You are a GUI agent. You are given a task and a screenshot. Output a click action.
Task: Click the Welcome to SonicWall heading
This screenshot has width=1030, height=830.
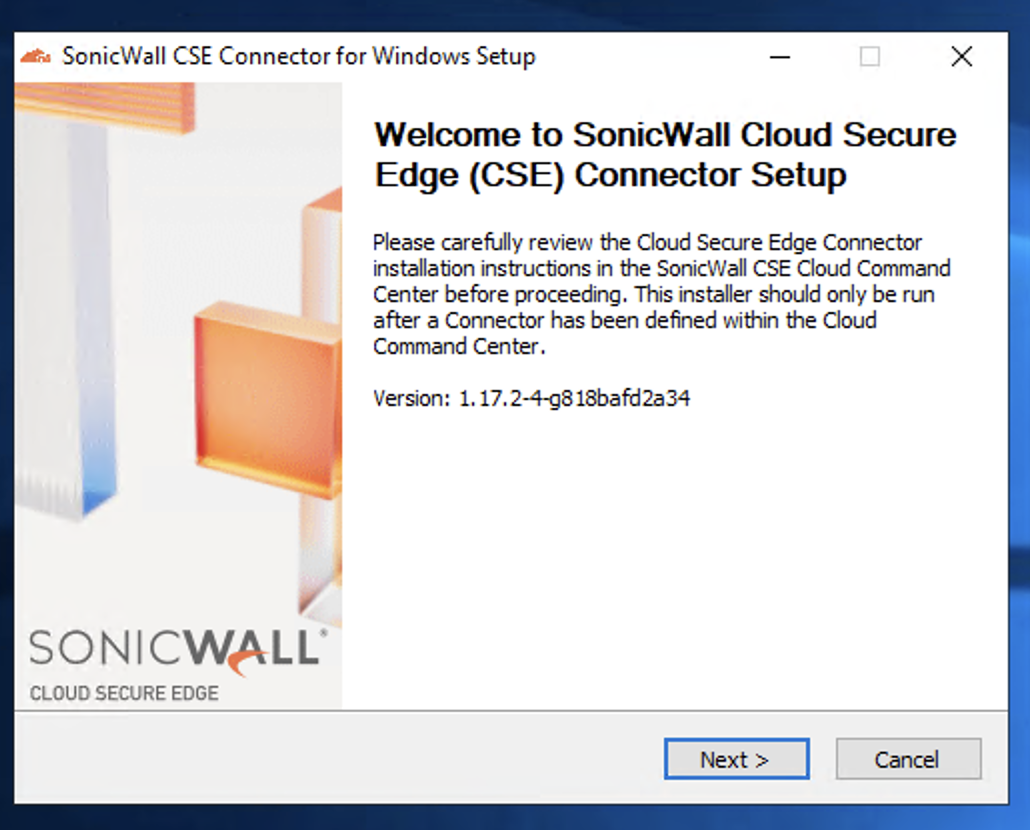(664, 154)
